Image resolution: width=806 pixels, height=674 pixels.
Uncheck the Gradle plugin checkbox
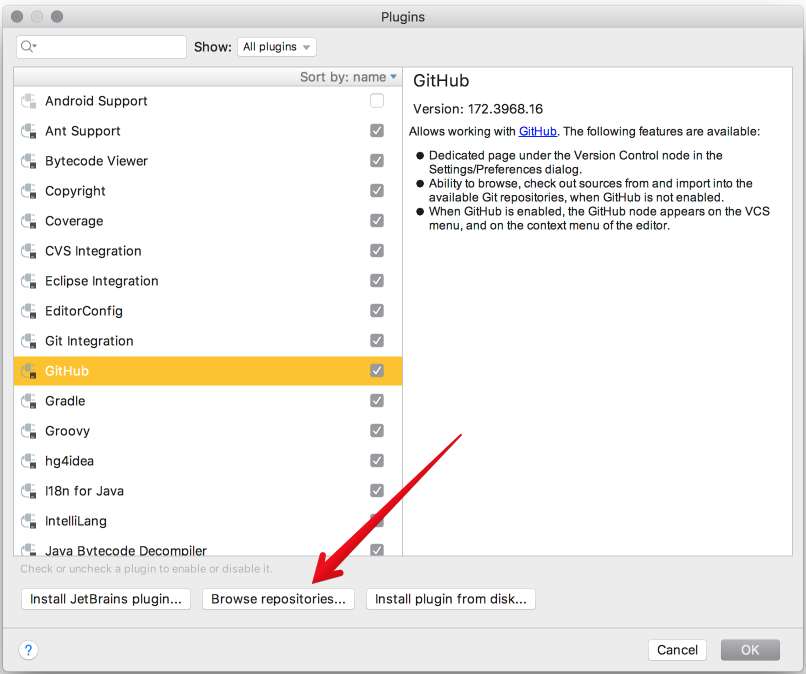[377, 400]
